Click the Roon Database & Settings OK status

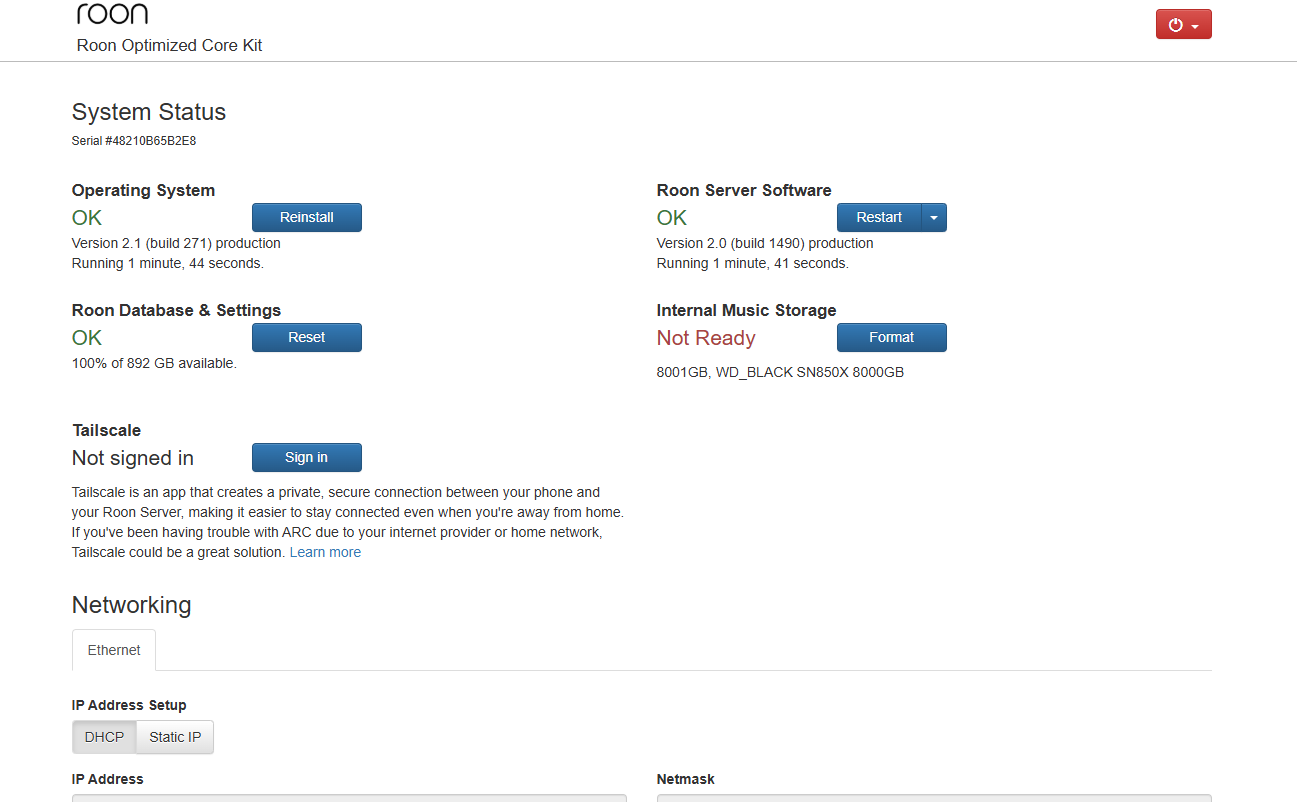point(87,338)
